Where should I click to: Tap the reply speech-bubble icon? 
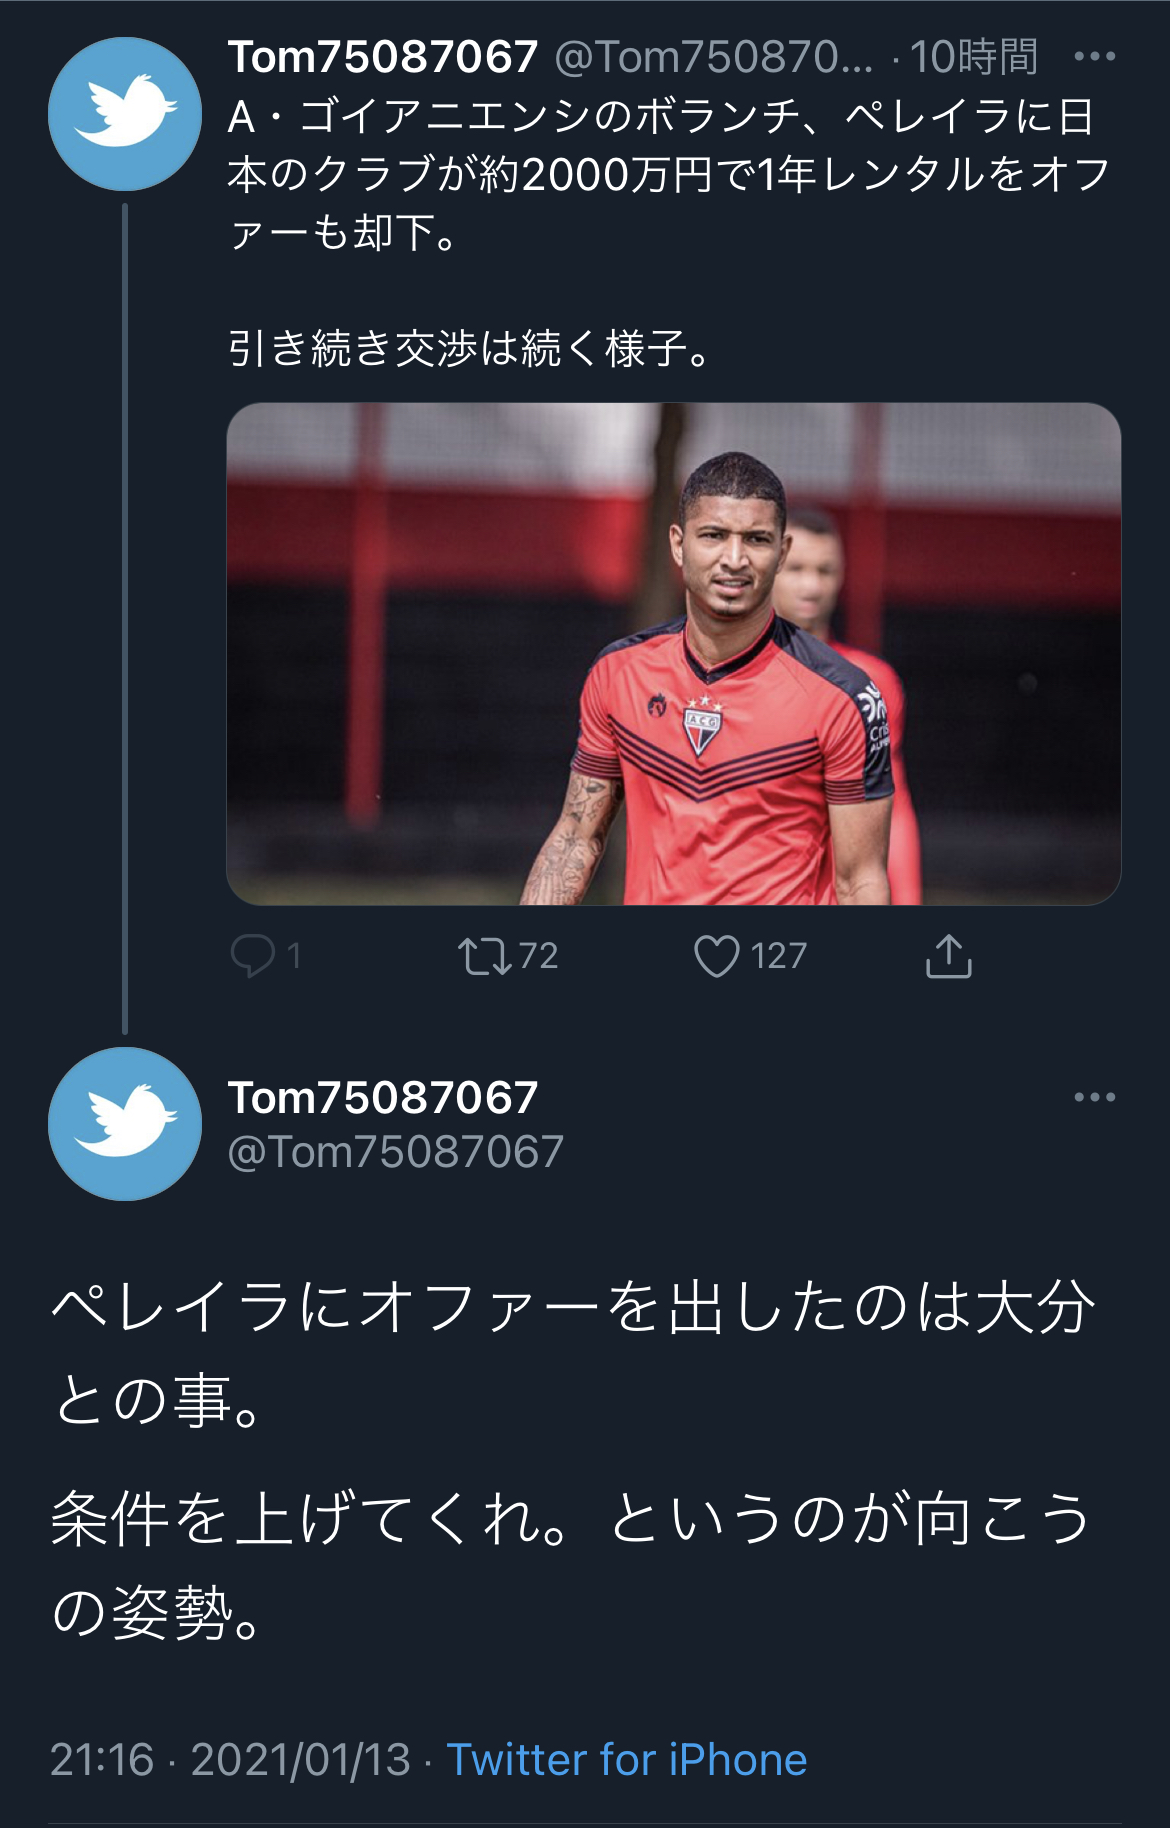point(252,955)
